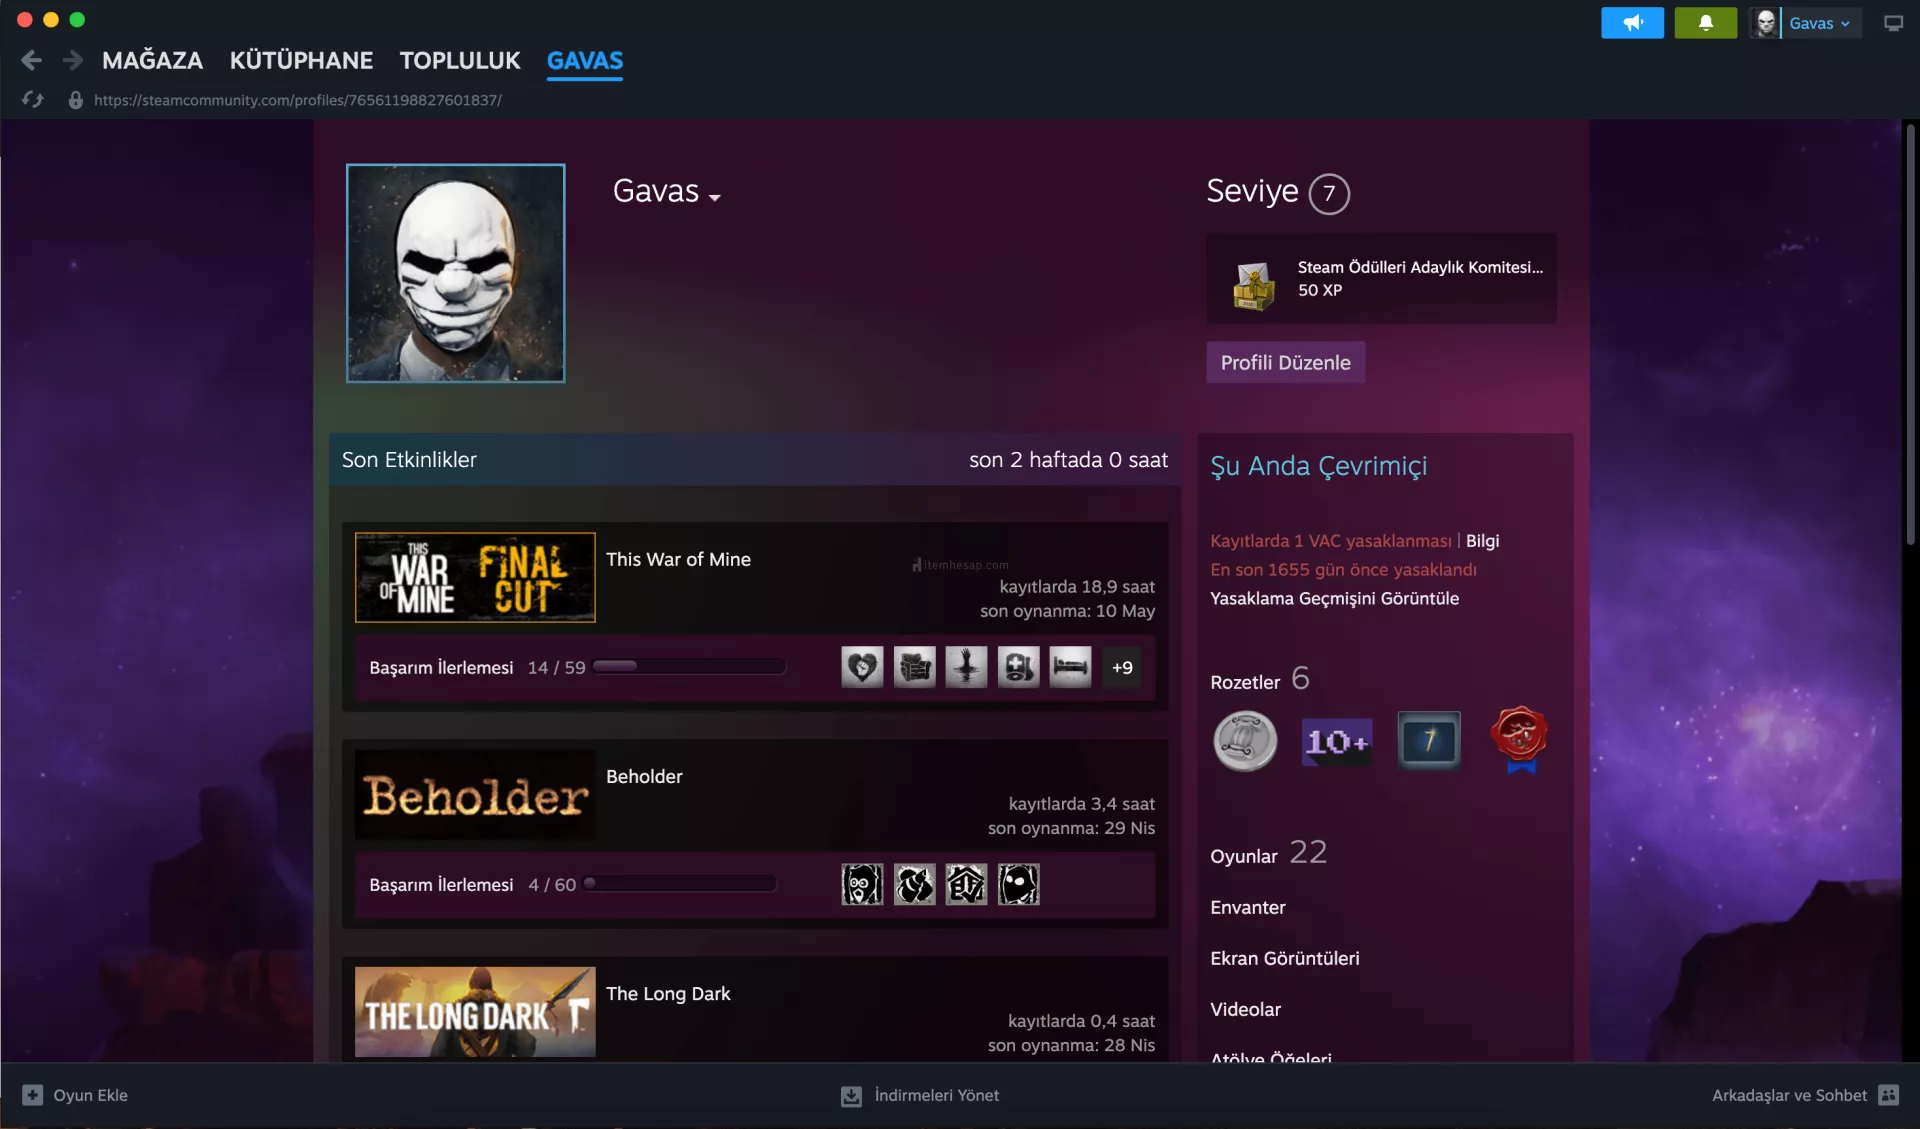
Task: Click the large Gavas profile avatar
Action: click(455, 273)
